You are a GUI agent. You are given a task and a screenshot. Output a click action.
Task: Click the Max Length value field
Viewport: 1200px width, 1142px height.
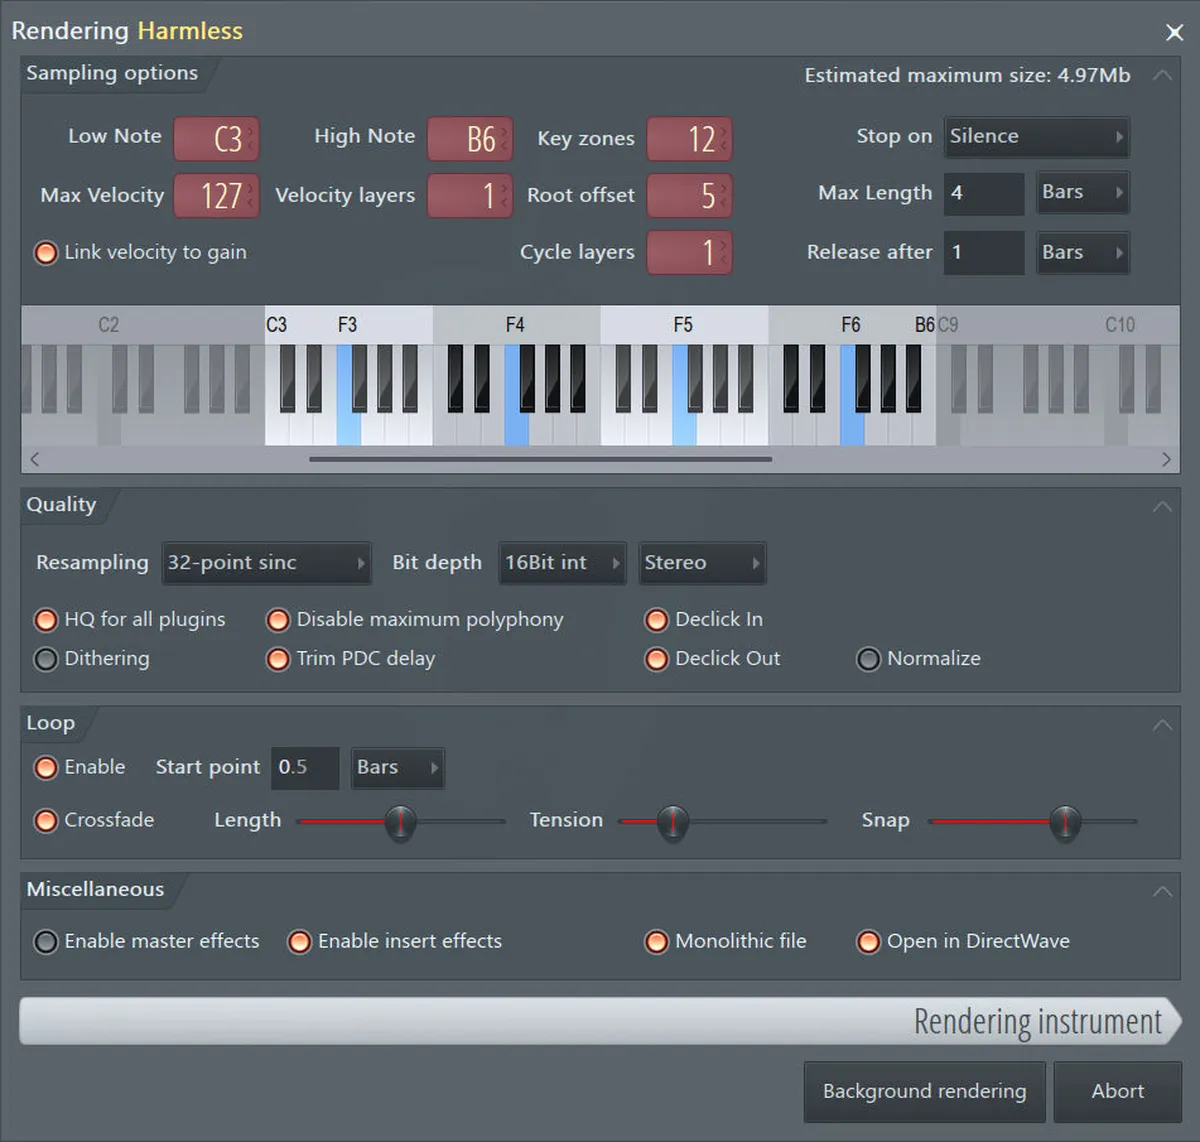point(983,193)
